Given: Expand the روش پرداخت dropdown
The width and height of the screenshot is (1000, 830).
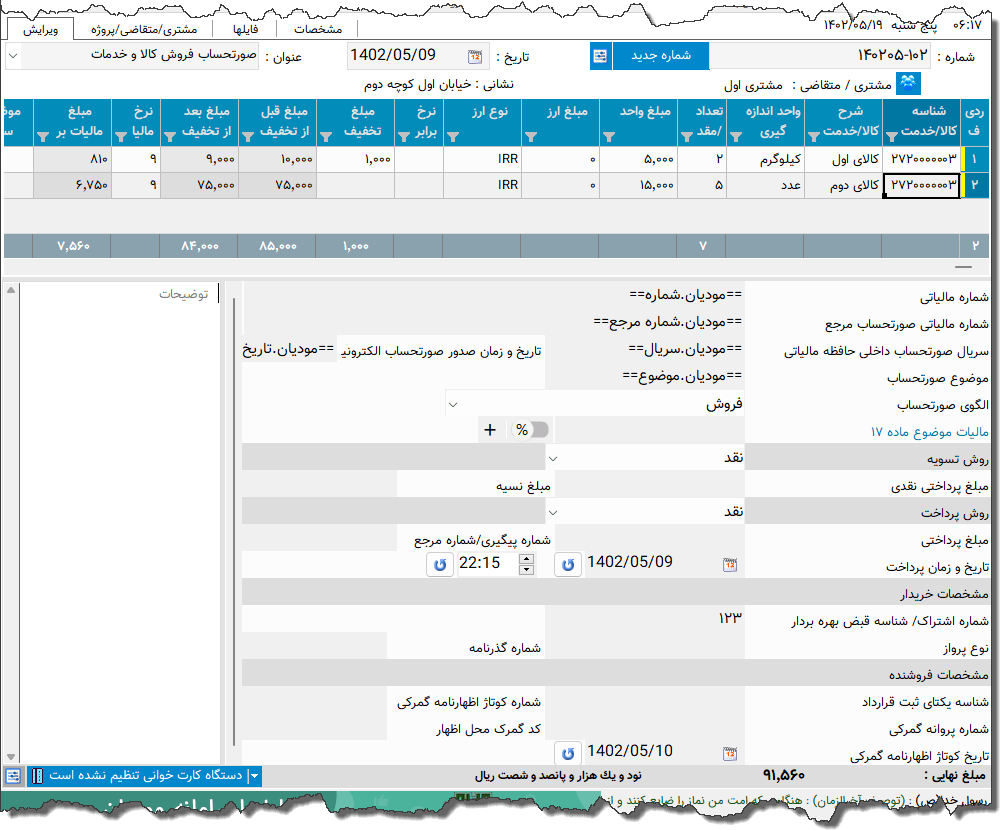Looking at the screenshot, I should click(551, 512).
